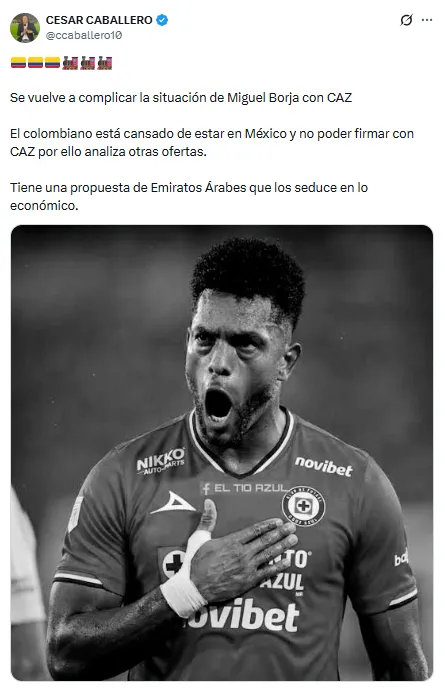Click the last locomotive emoji in the post
Image resolution: width=445 pixels, height=688 pixels.
pyautogui.click(x=105, y=63)
